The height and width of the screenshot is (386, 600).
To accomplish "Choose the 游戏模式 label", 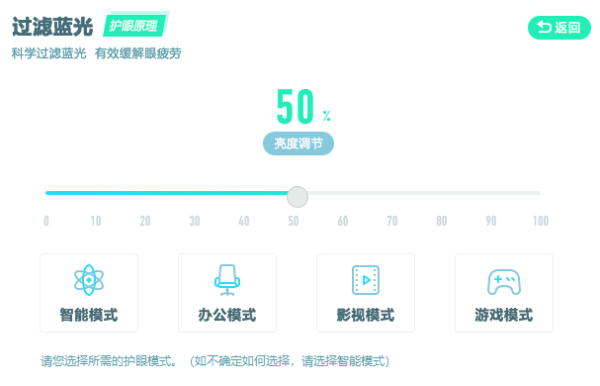I will (504, 315).
